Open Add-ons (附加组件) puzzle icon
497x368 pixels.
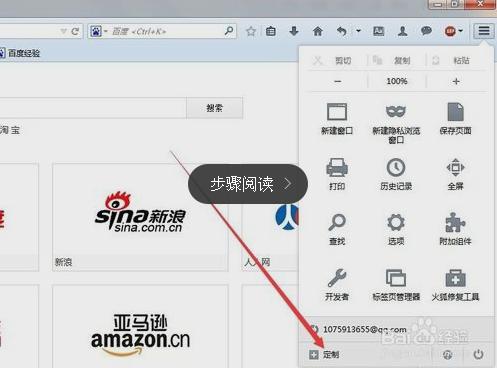point(455,222)
